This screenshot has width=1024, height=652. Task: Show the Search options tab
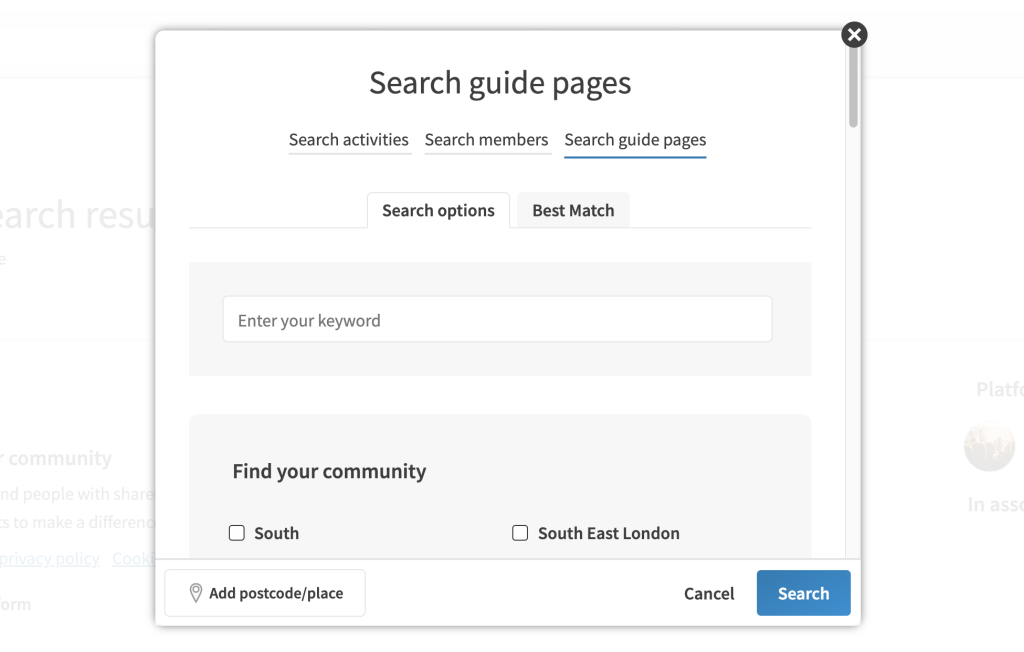438,211
